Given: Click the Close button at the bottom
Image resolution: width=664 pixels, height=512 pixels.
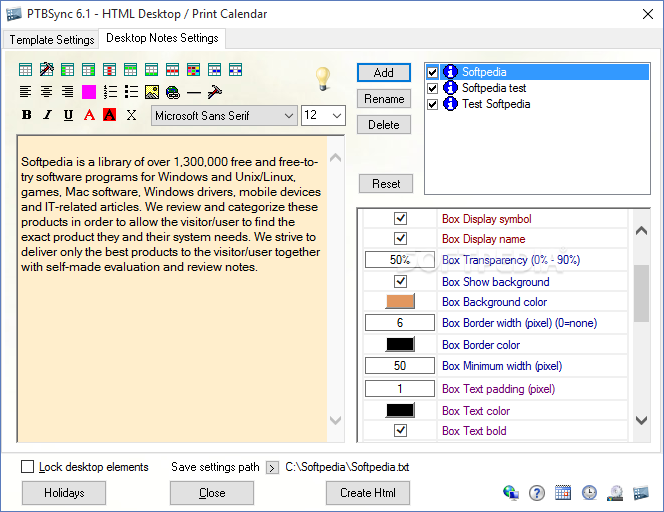Looking at the screenshot, I should 212,493.
